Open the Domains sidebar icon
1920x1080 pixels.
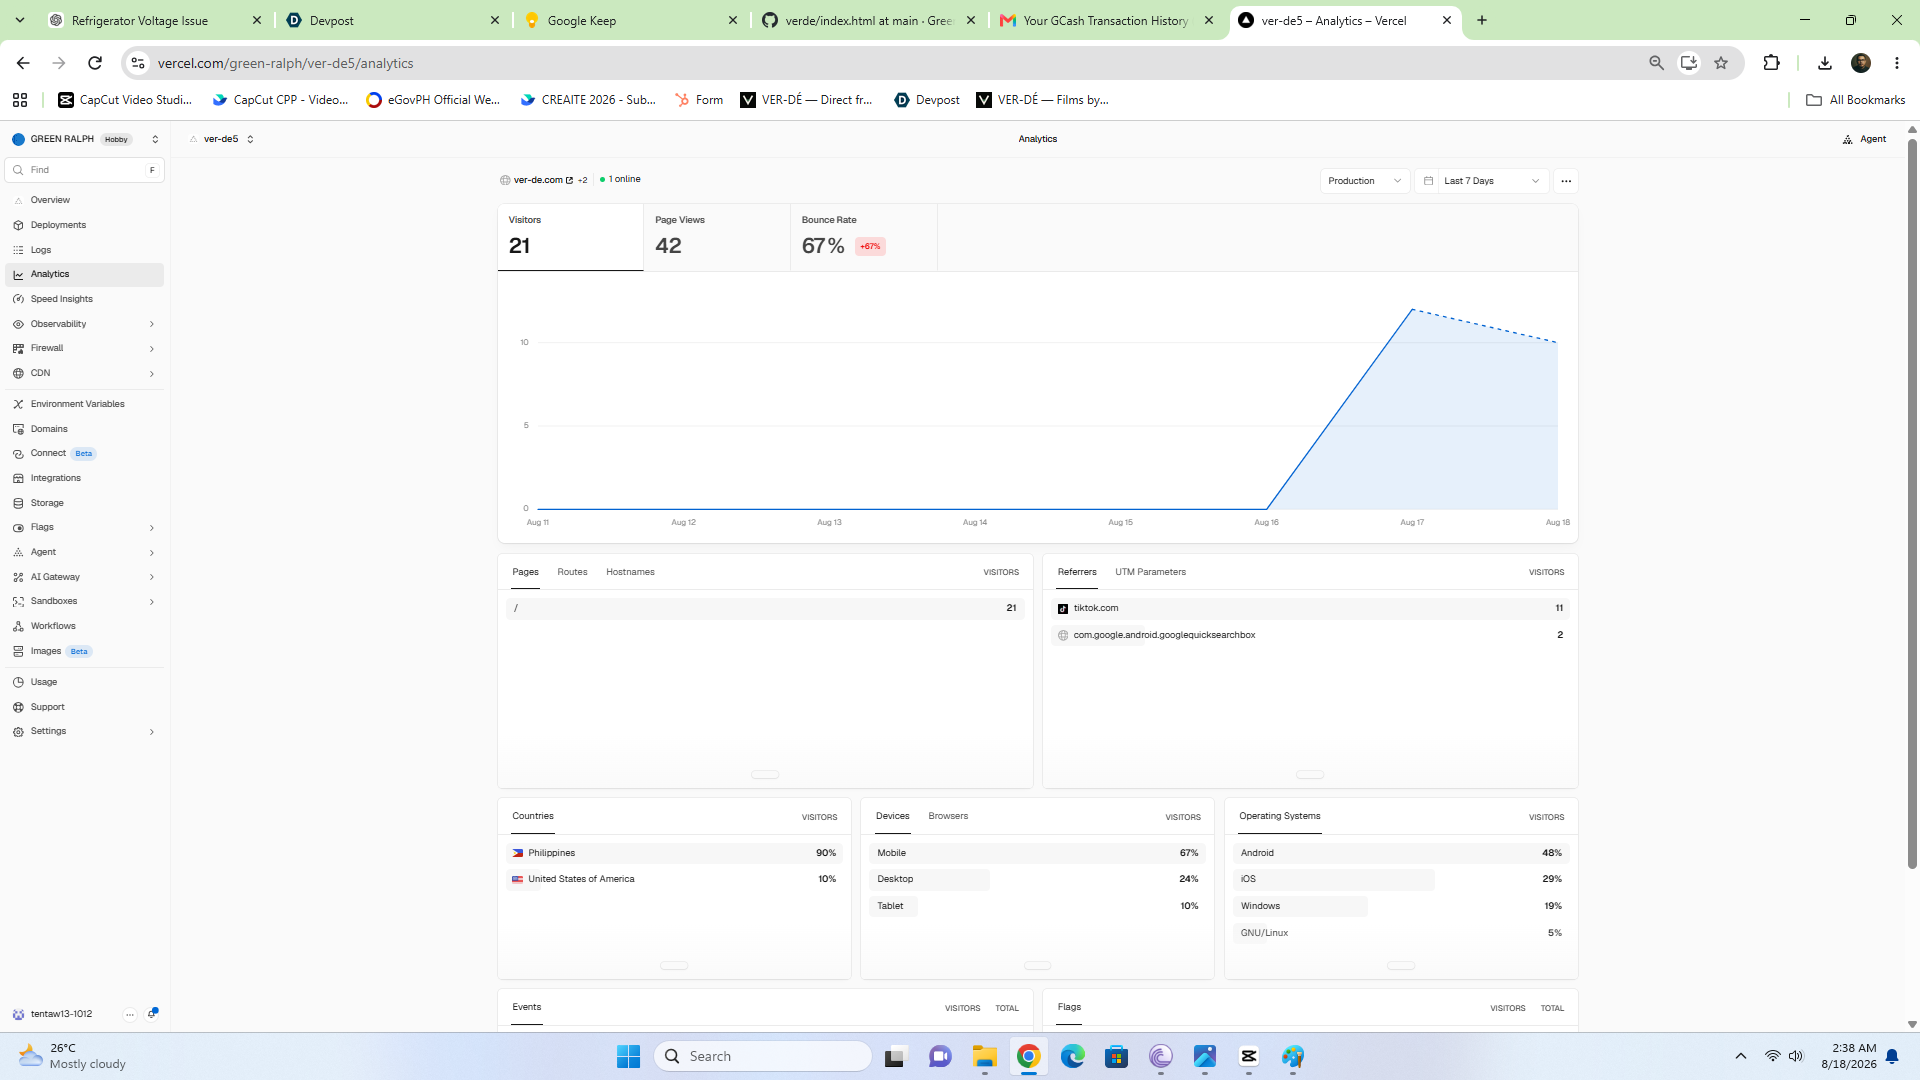point(18,429)
